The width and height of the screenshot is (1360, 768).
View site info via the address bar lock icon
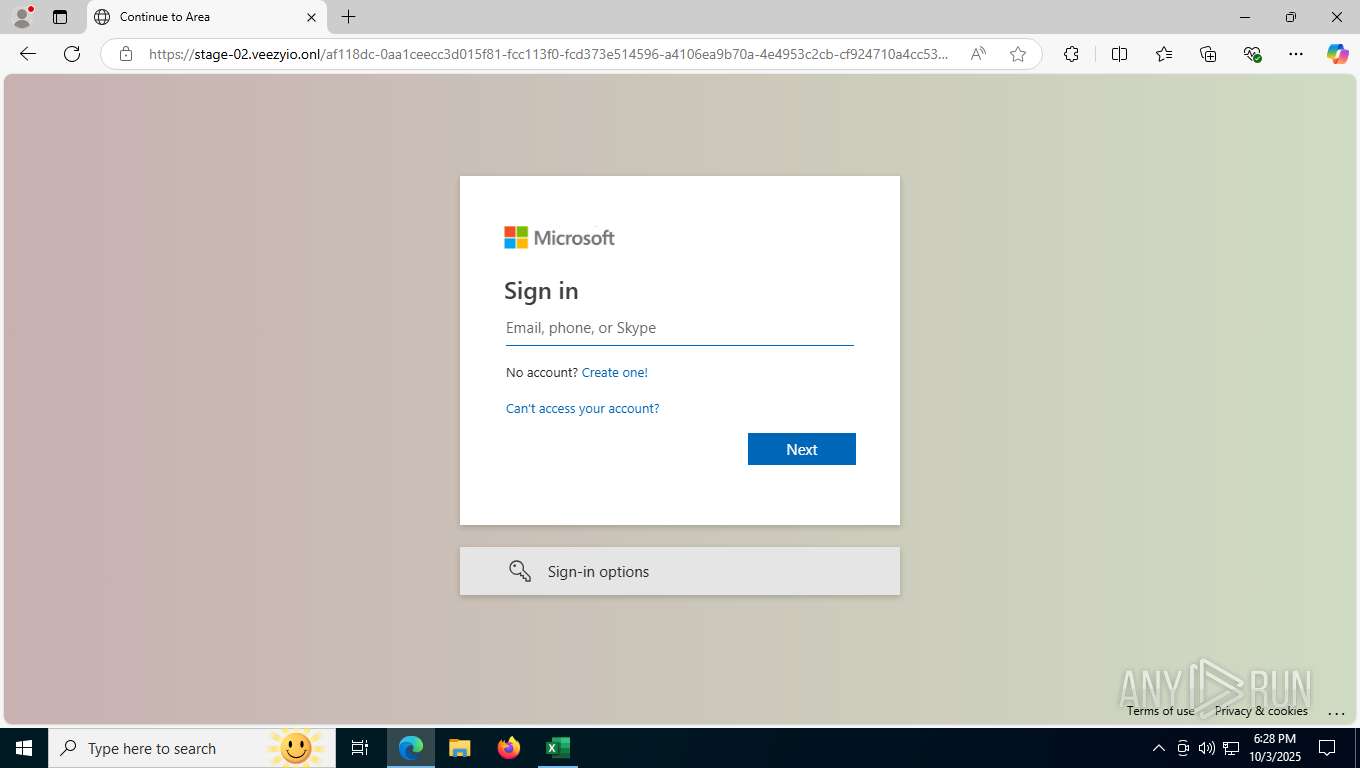pyautogui.click(x=126, y=54)
